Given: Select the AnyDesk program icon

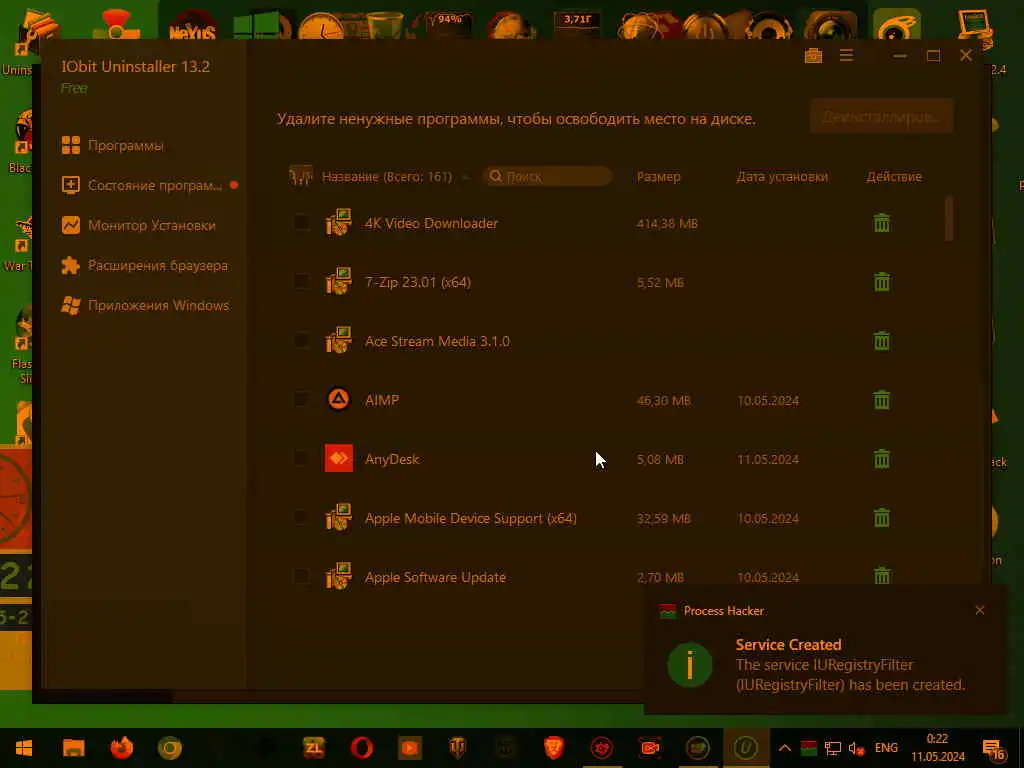Looking at the screenshot, I should 338,458.
